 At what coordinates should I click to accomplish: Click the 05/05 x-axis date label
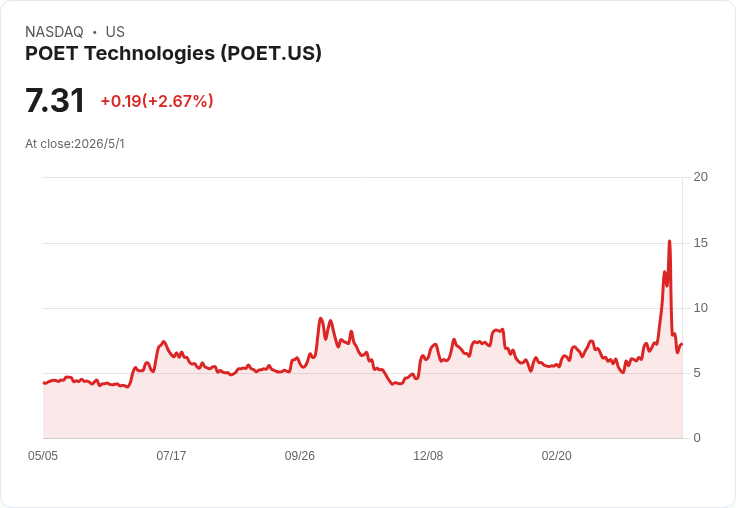click(43, 456)
